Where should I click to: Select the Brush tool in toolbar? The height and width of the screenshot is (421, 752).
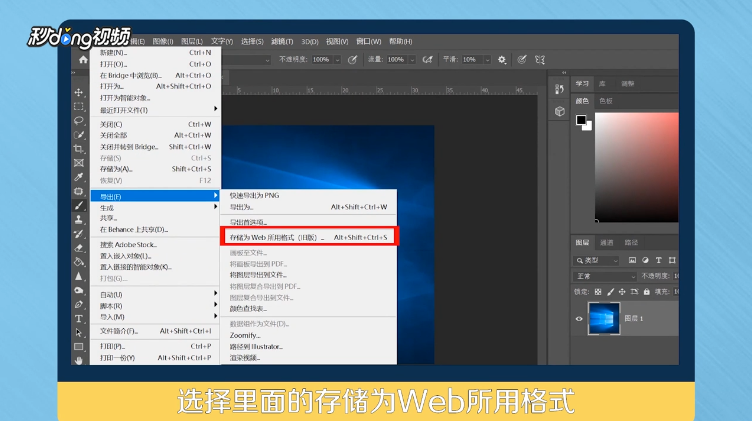[x=79, y=205]
